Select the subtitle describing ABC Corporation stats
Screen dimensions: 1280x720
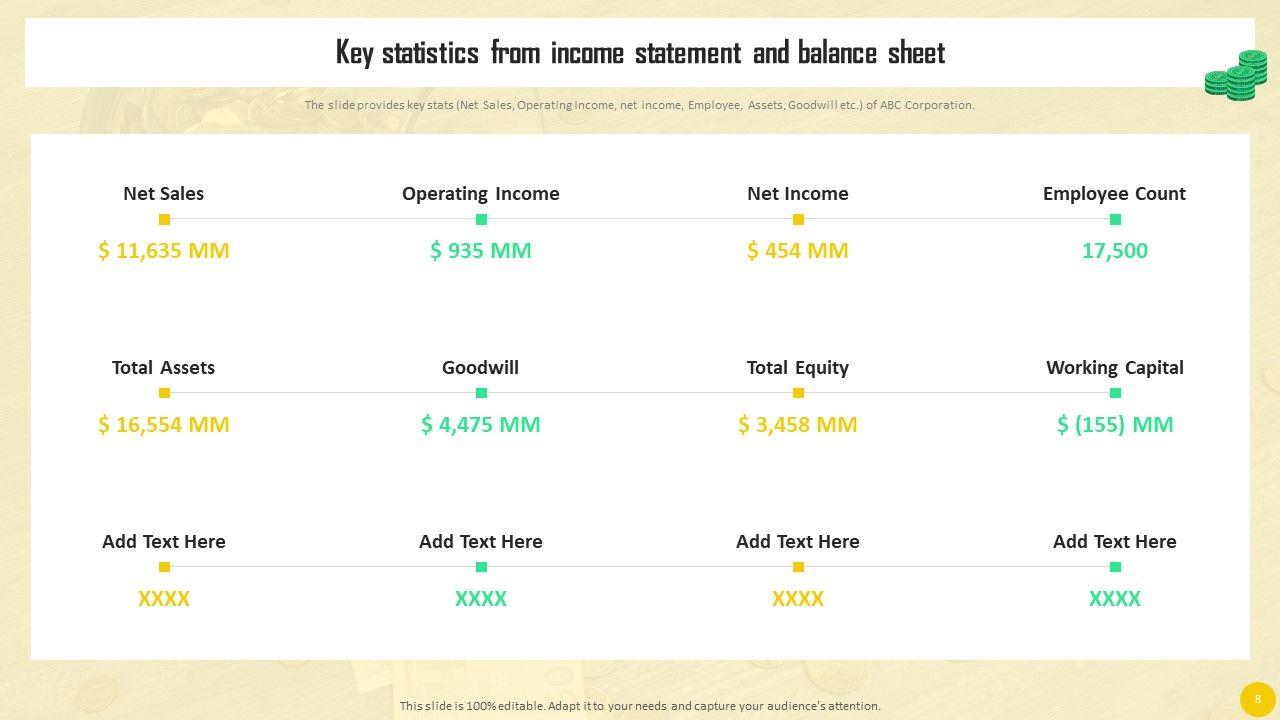(640, 105)
